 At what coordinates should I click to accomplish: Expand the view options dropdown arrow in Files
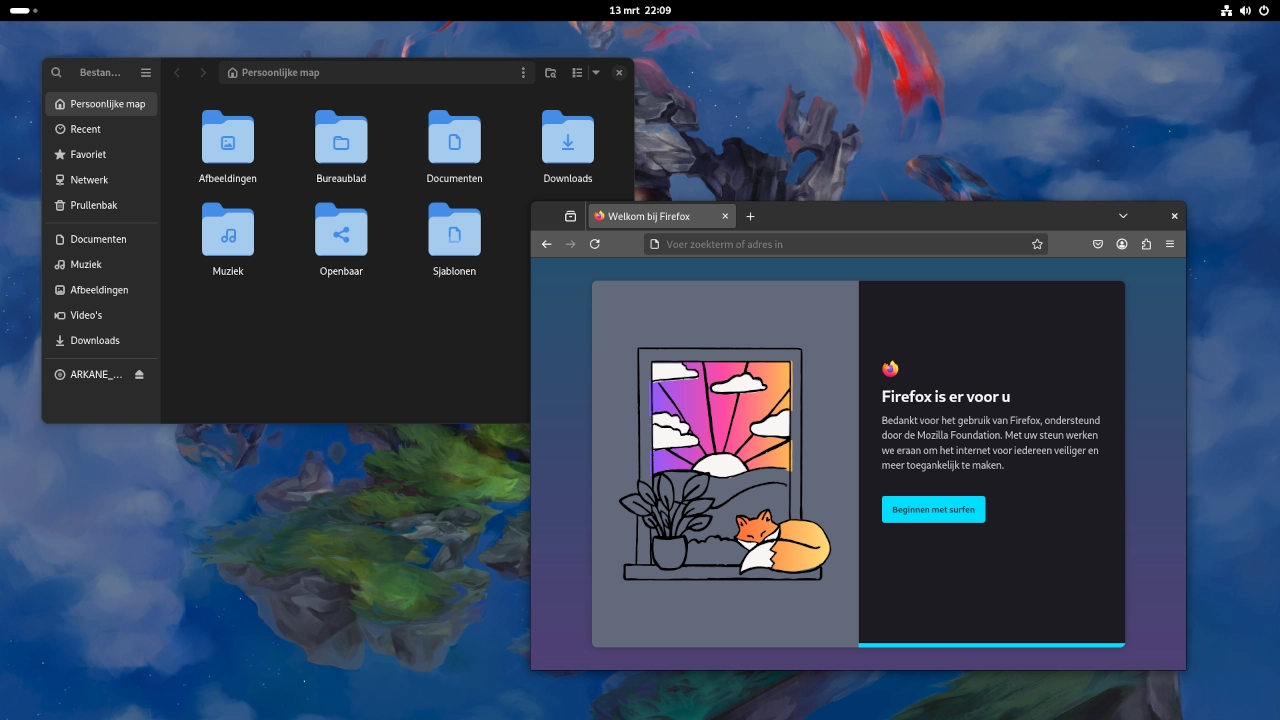[596, 73]
